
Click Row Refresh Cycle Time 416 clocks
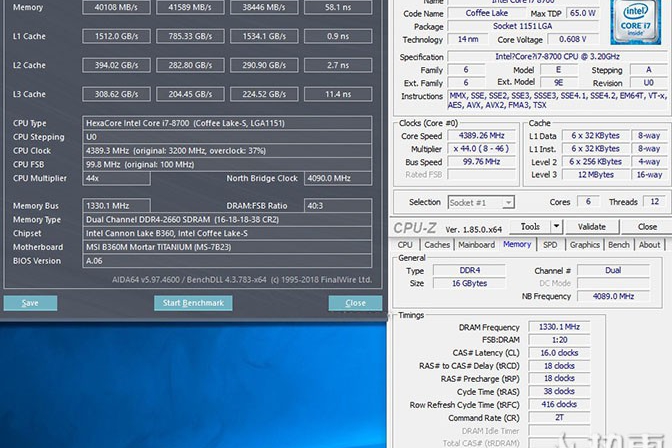click(x=559, y=404)
